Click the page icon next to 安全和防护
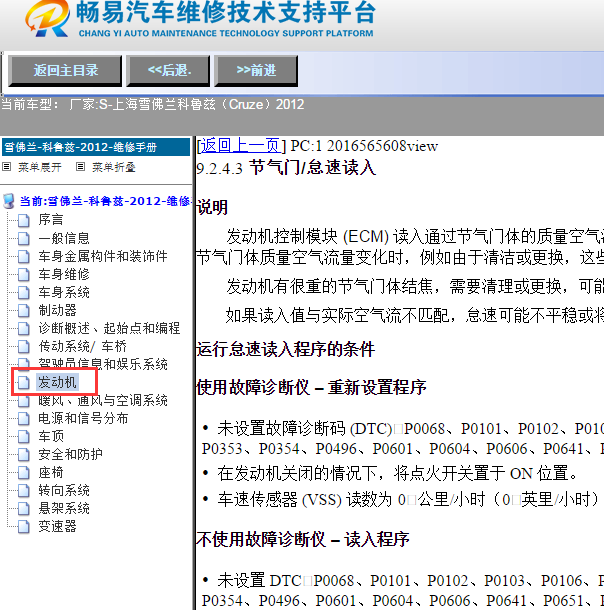The image size is (604, 610). tap(24, 454)
